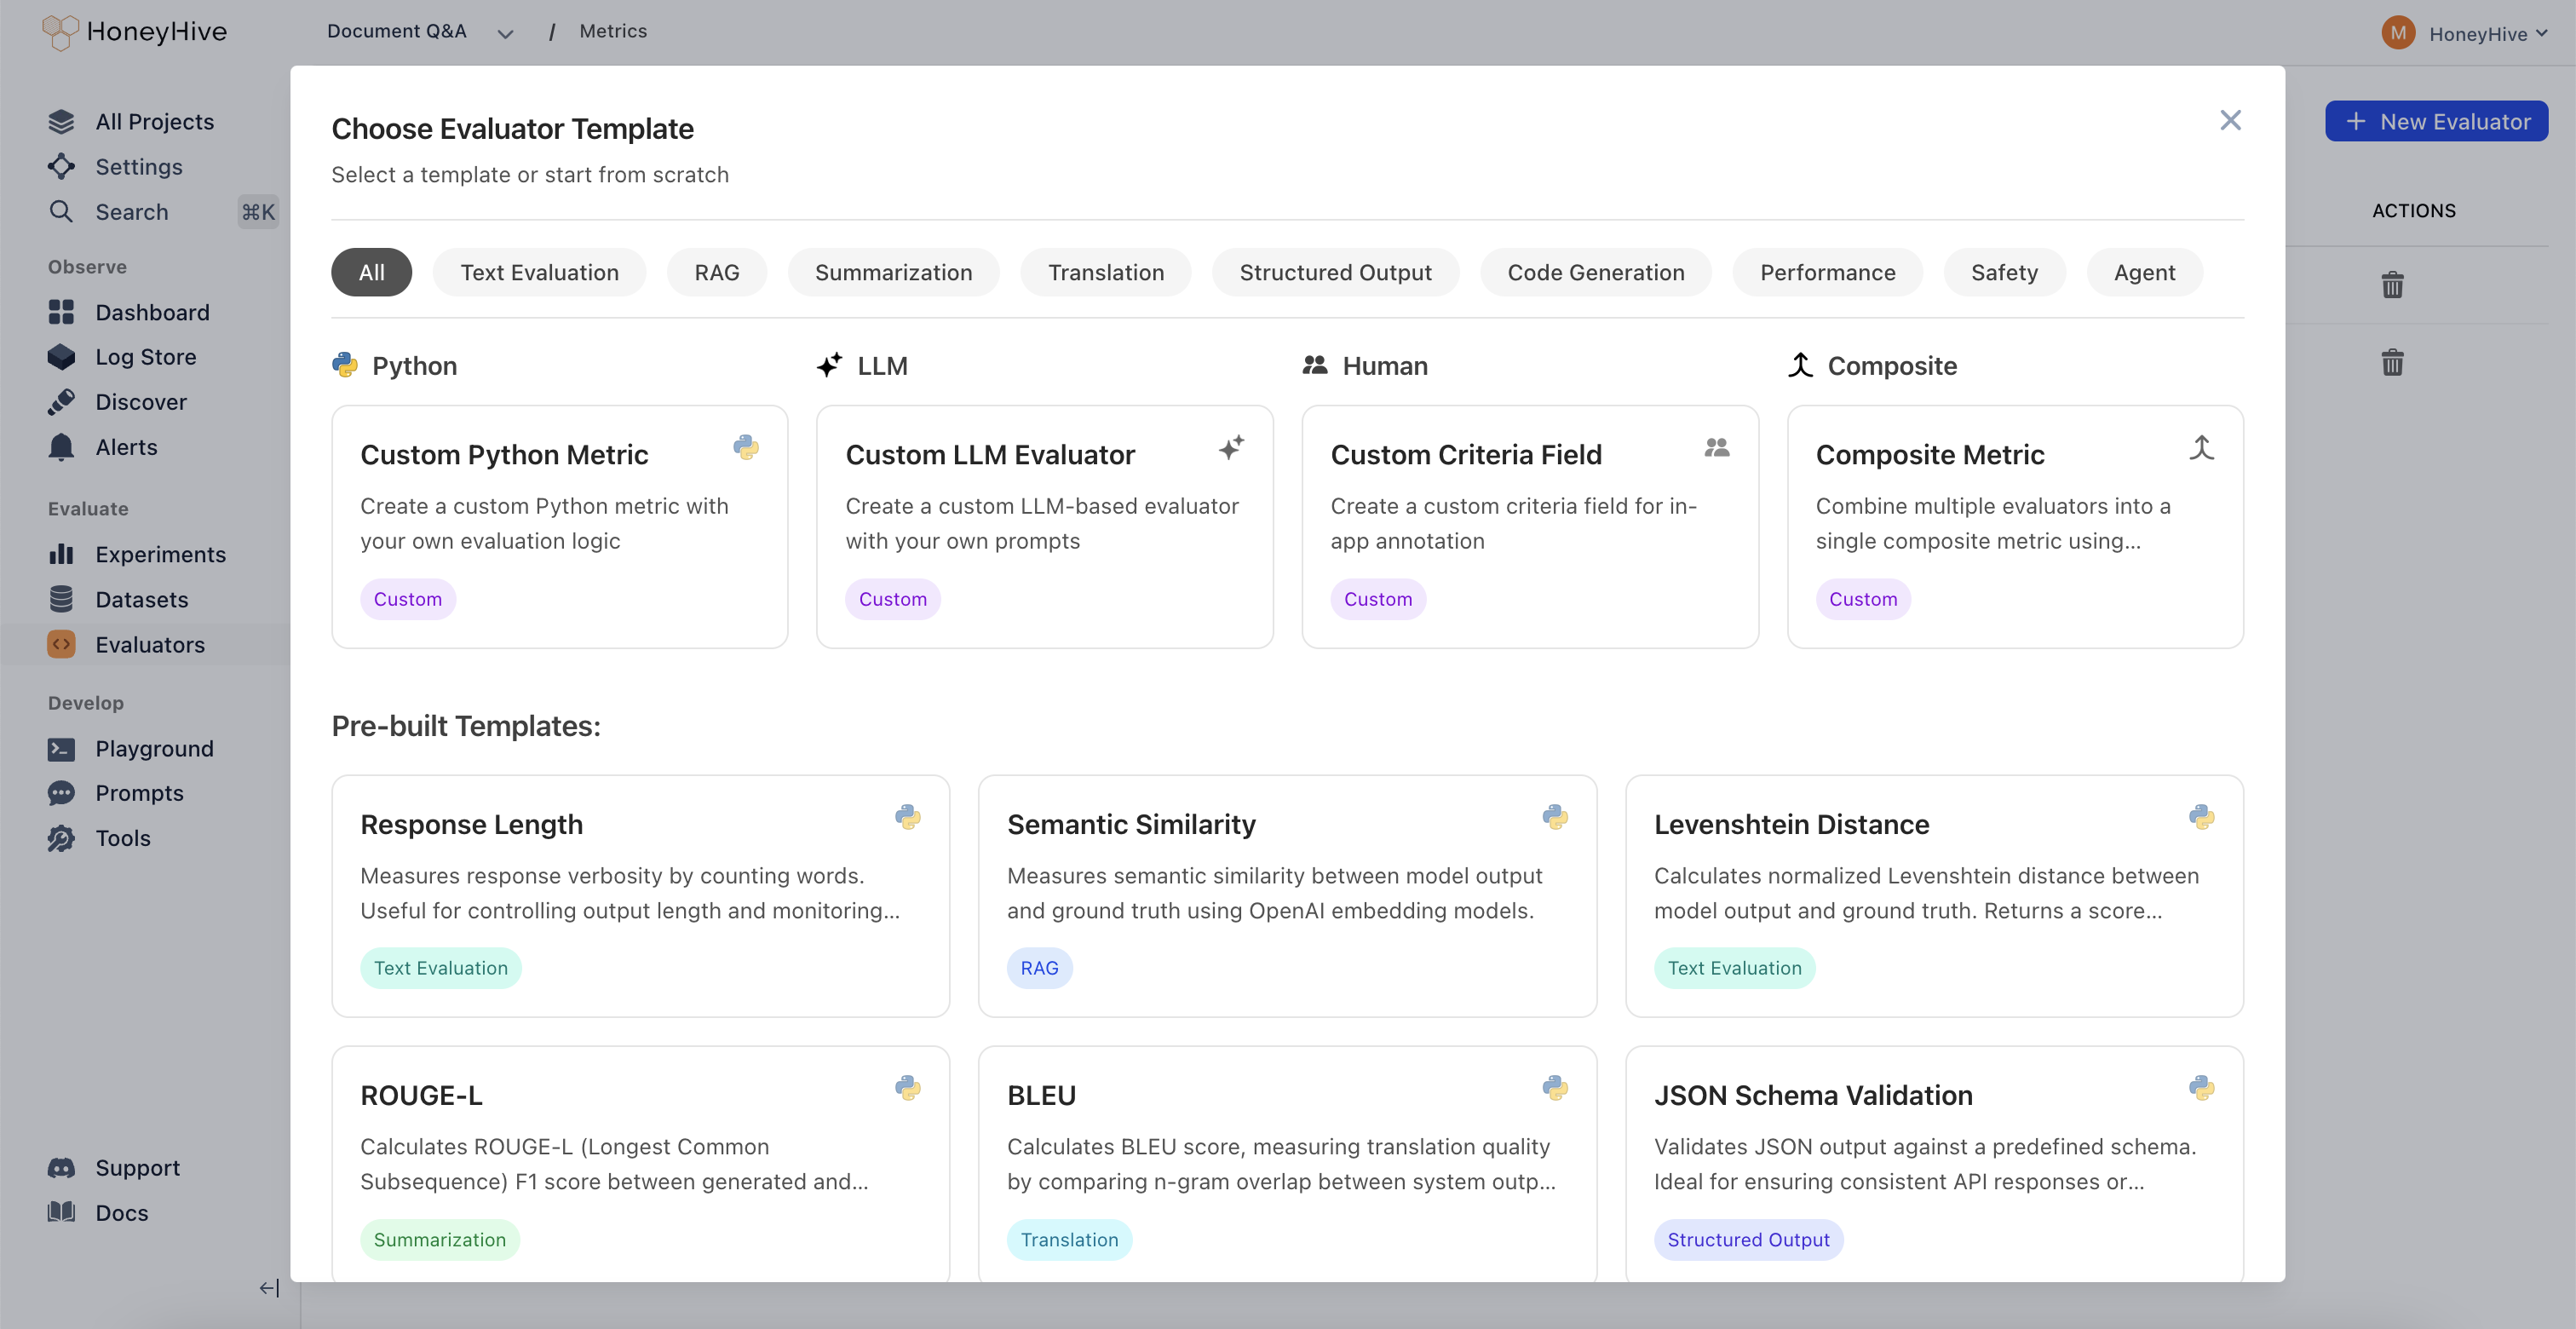Viewport: 2576px width, 1329px height.
Task: Click the New Evaluator button
Action: (2435, 121)
